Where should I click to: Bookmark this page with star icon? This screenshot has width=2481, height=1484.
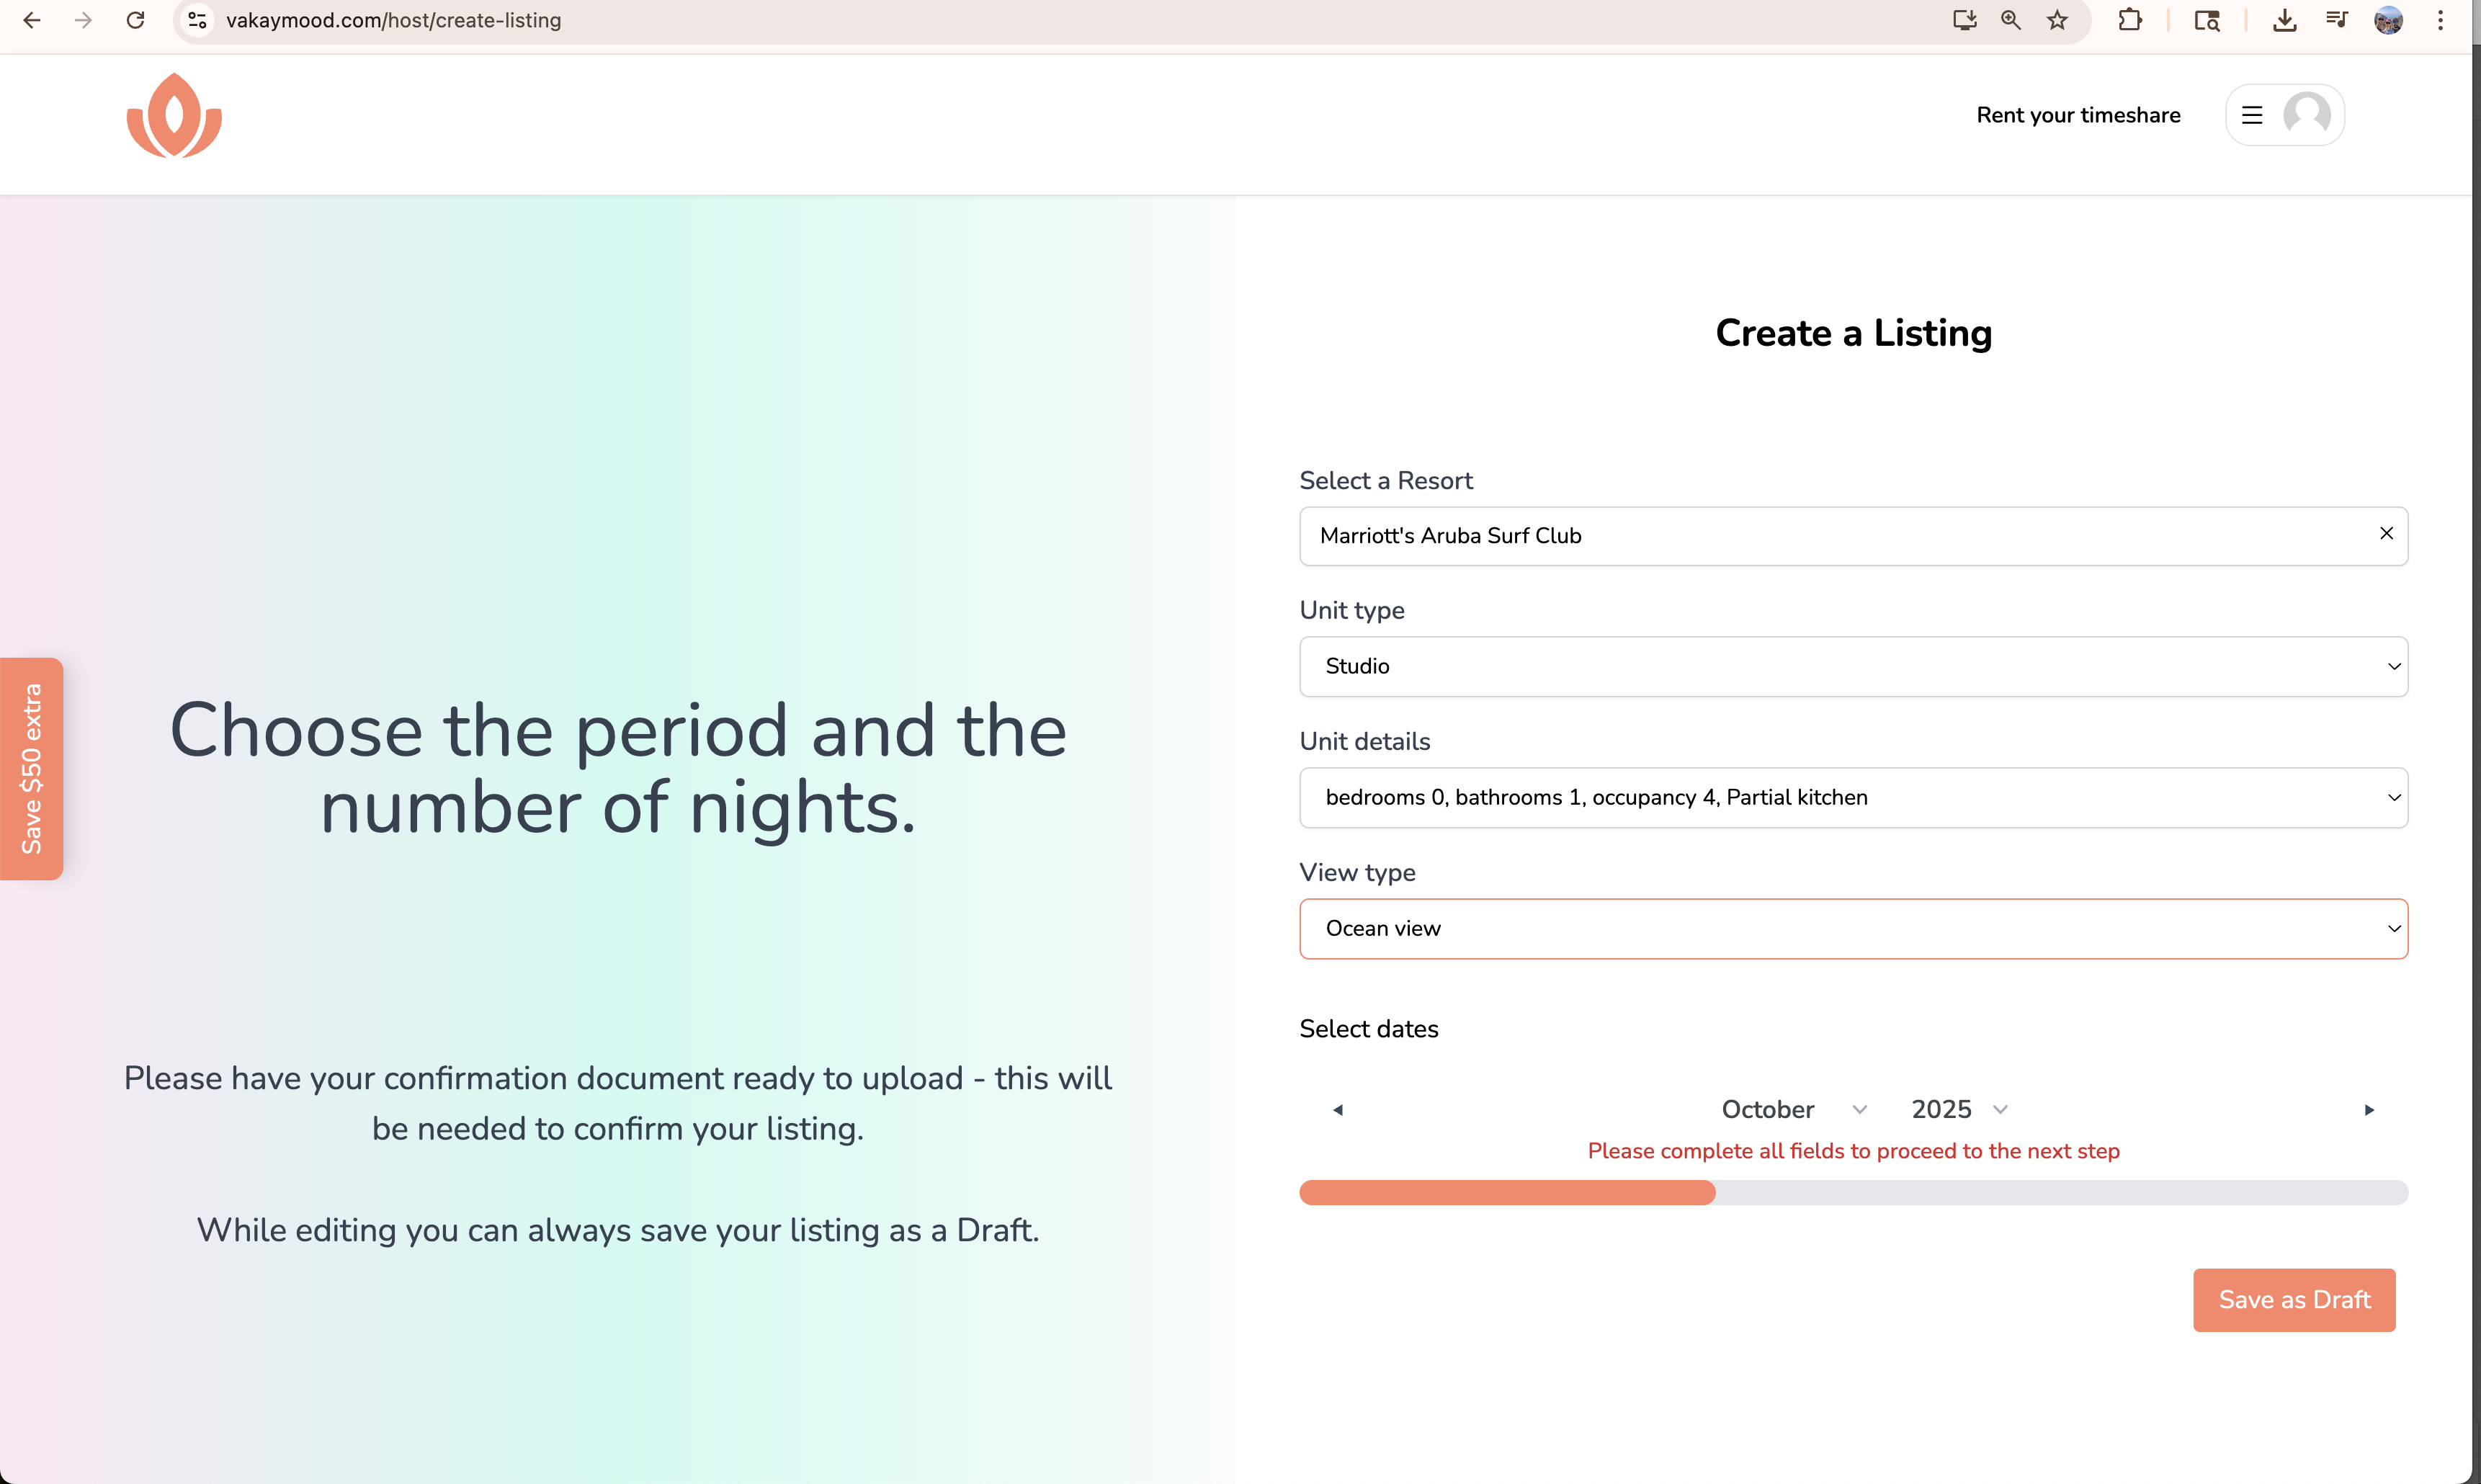click(2057, 20)
